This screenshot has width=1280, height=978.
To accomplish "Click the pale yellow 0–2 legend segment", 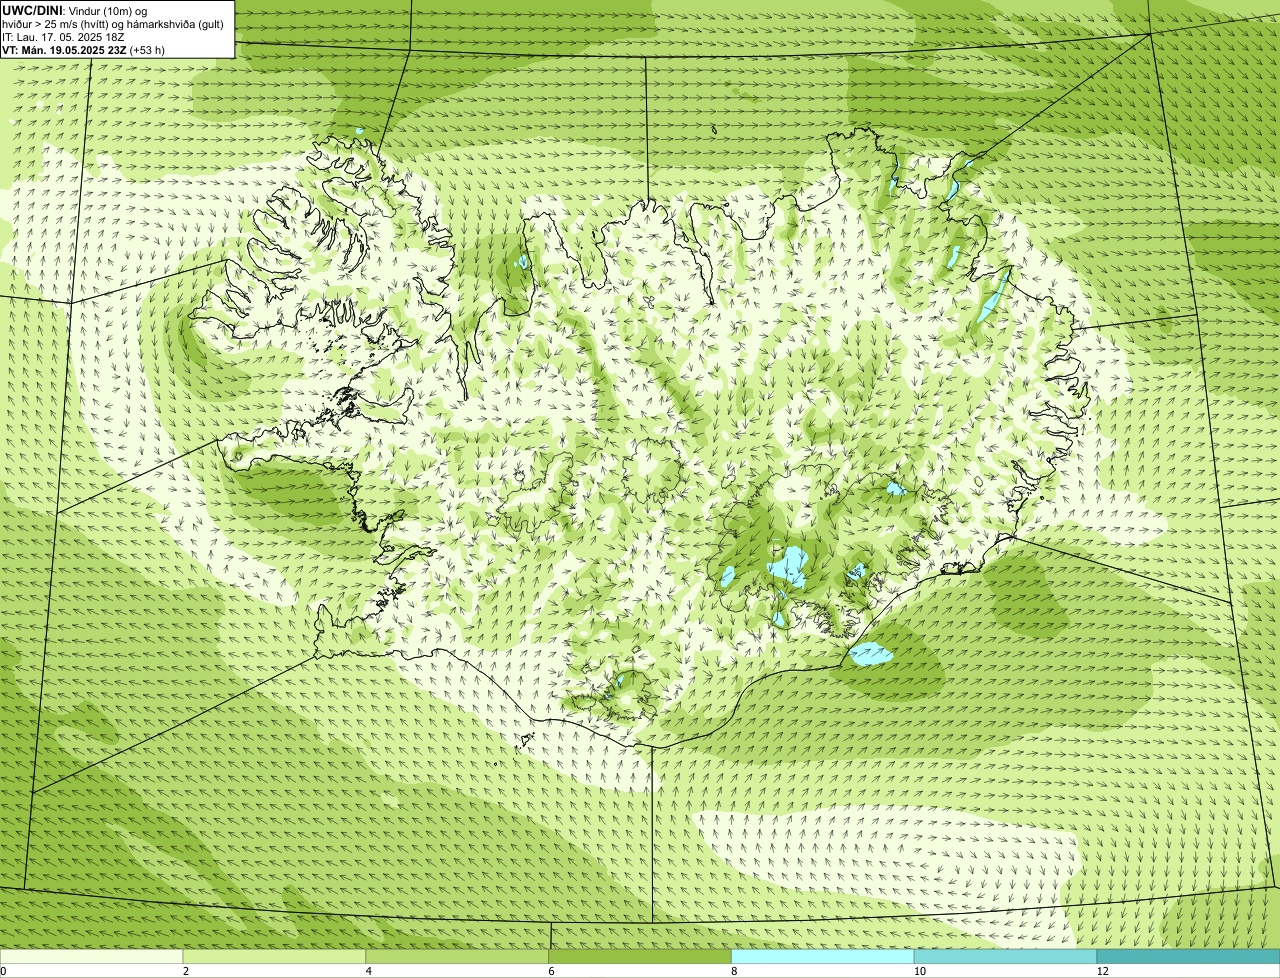I will (x=91, y=957).
